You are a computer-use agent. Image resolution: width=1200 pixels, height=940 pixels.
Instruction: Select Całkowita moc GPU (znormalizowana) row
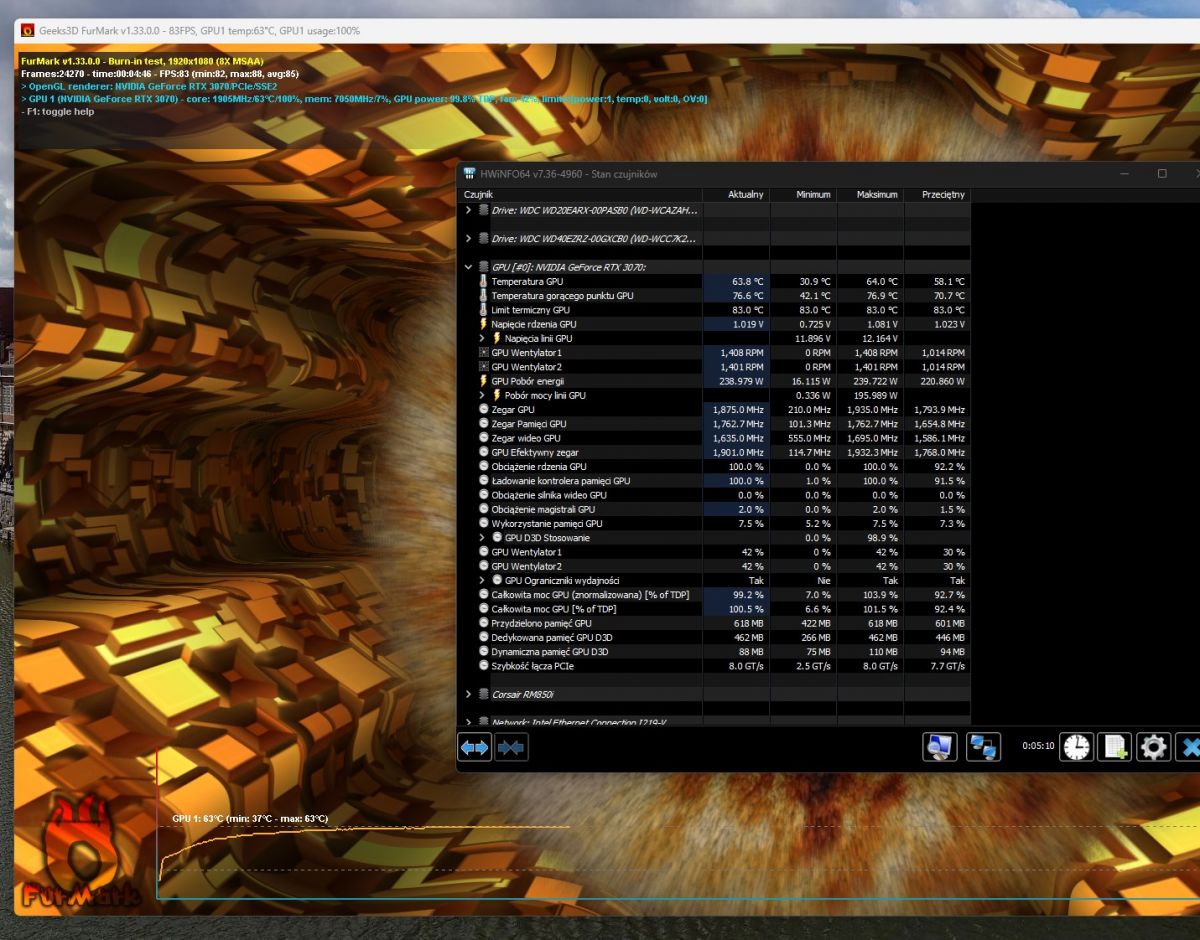[x=715, y=595]
